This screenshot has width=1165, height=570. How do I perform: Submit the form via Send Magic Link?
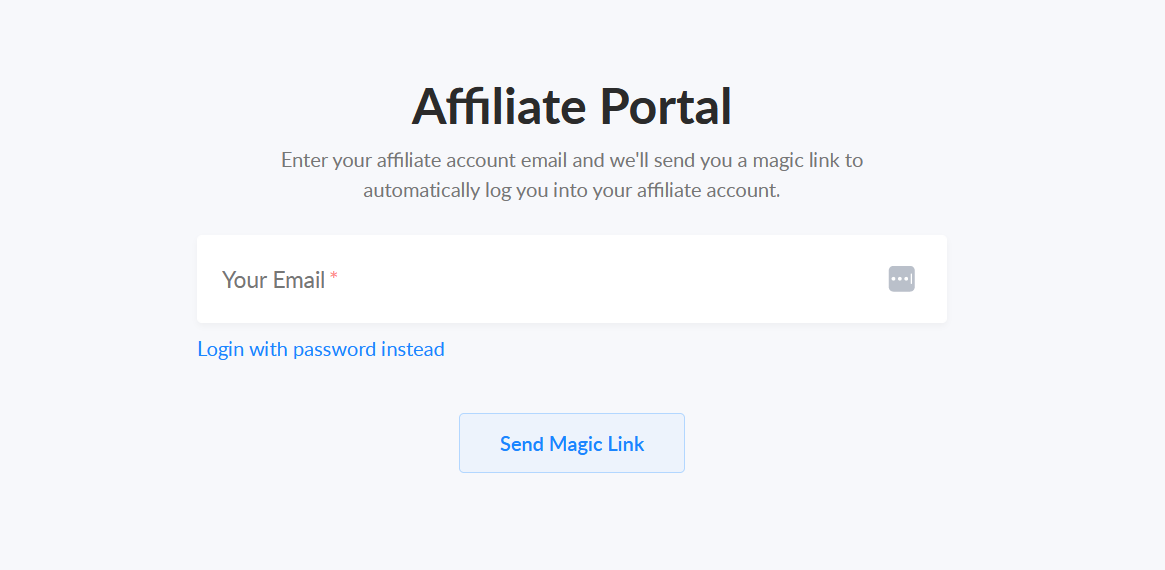tap(571, 443)
